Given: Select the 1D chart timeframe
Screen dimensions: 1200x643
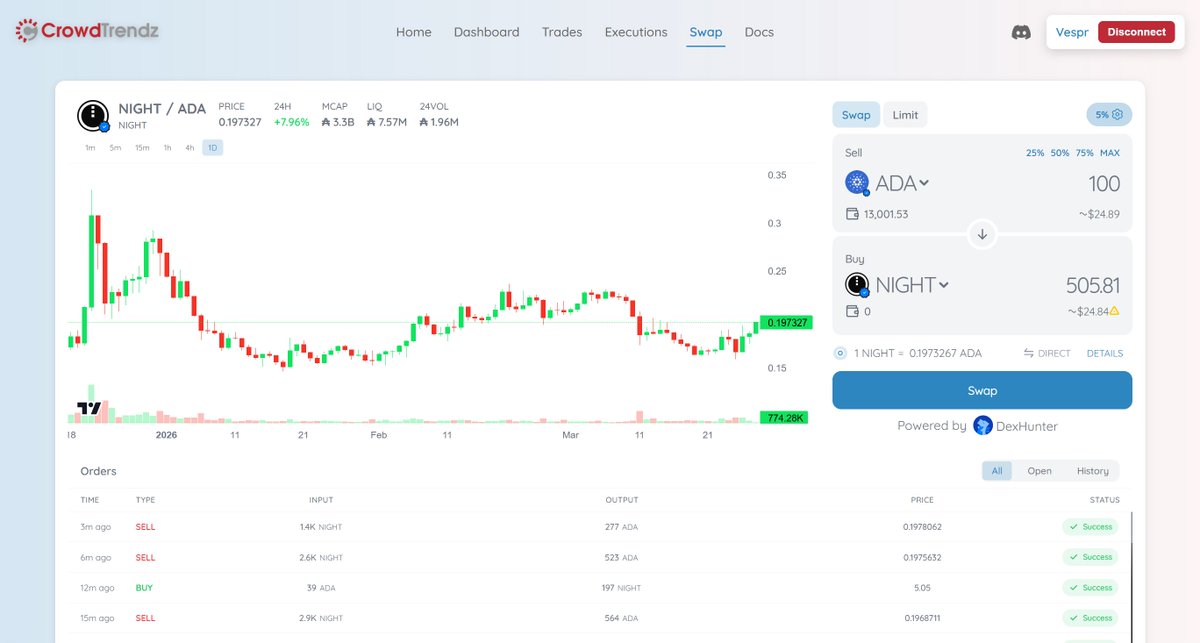Looking at the screenshot, I should 212,148.
